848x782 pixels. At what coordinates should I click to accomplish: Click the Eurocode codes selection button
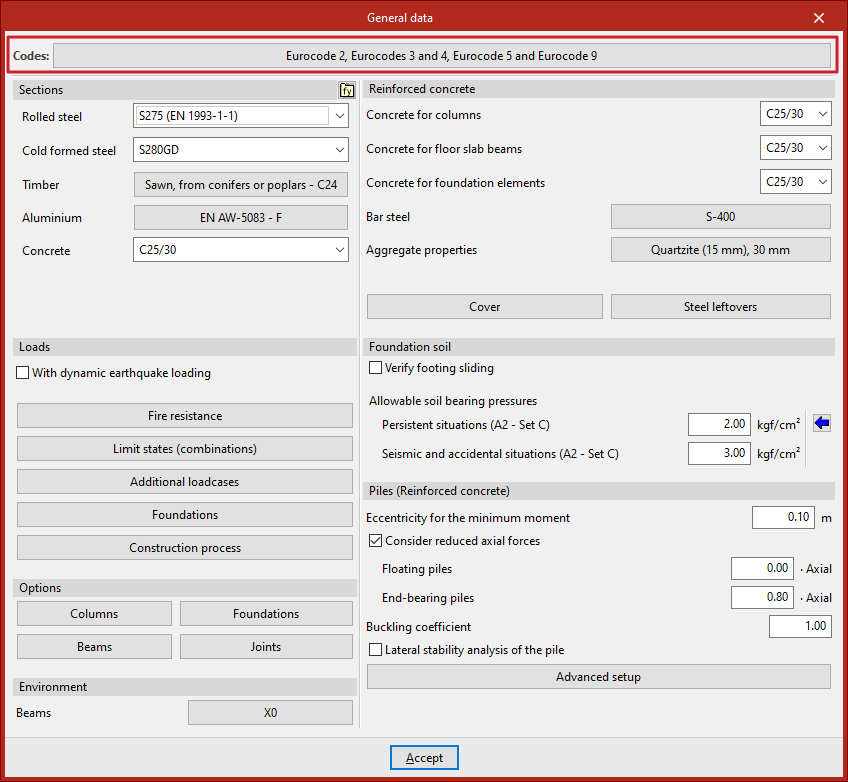441,56
